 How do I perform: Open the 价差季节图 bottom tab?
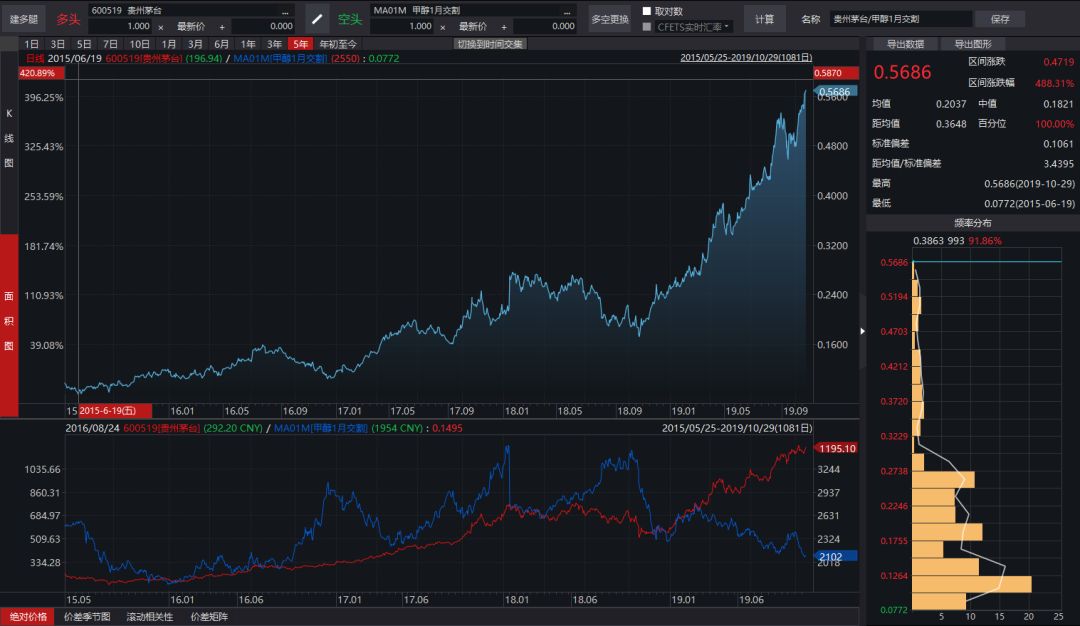tap(87, 616)
